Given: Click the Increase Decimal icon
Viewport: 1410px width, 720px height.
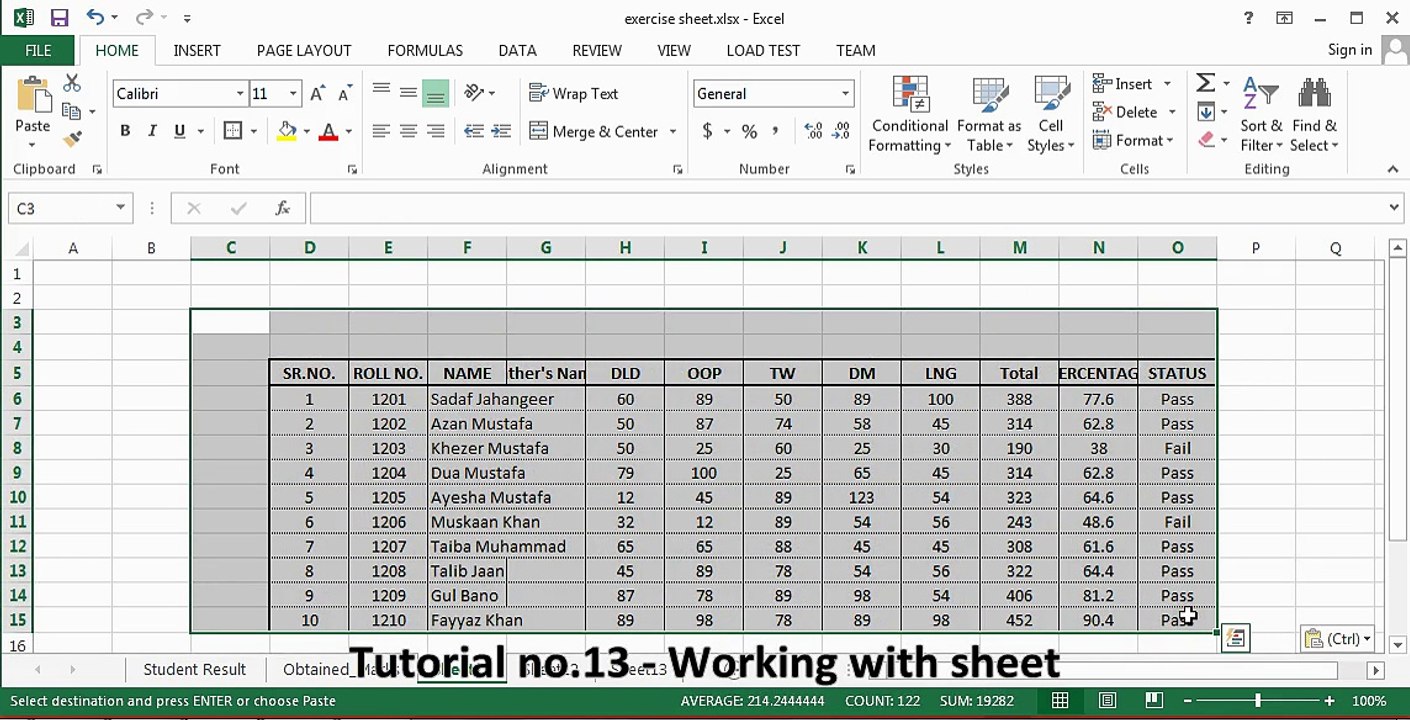Looking at the screenshot, I should pyautogui.click(x=814, y=131).
